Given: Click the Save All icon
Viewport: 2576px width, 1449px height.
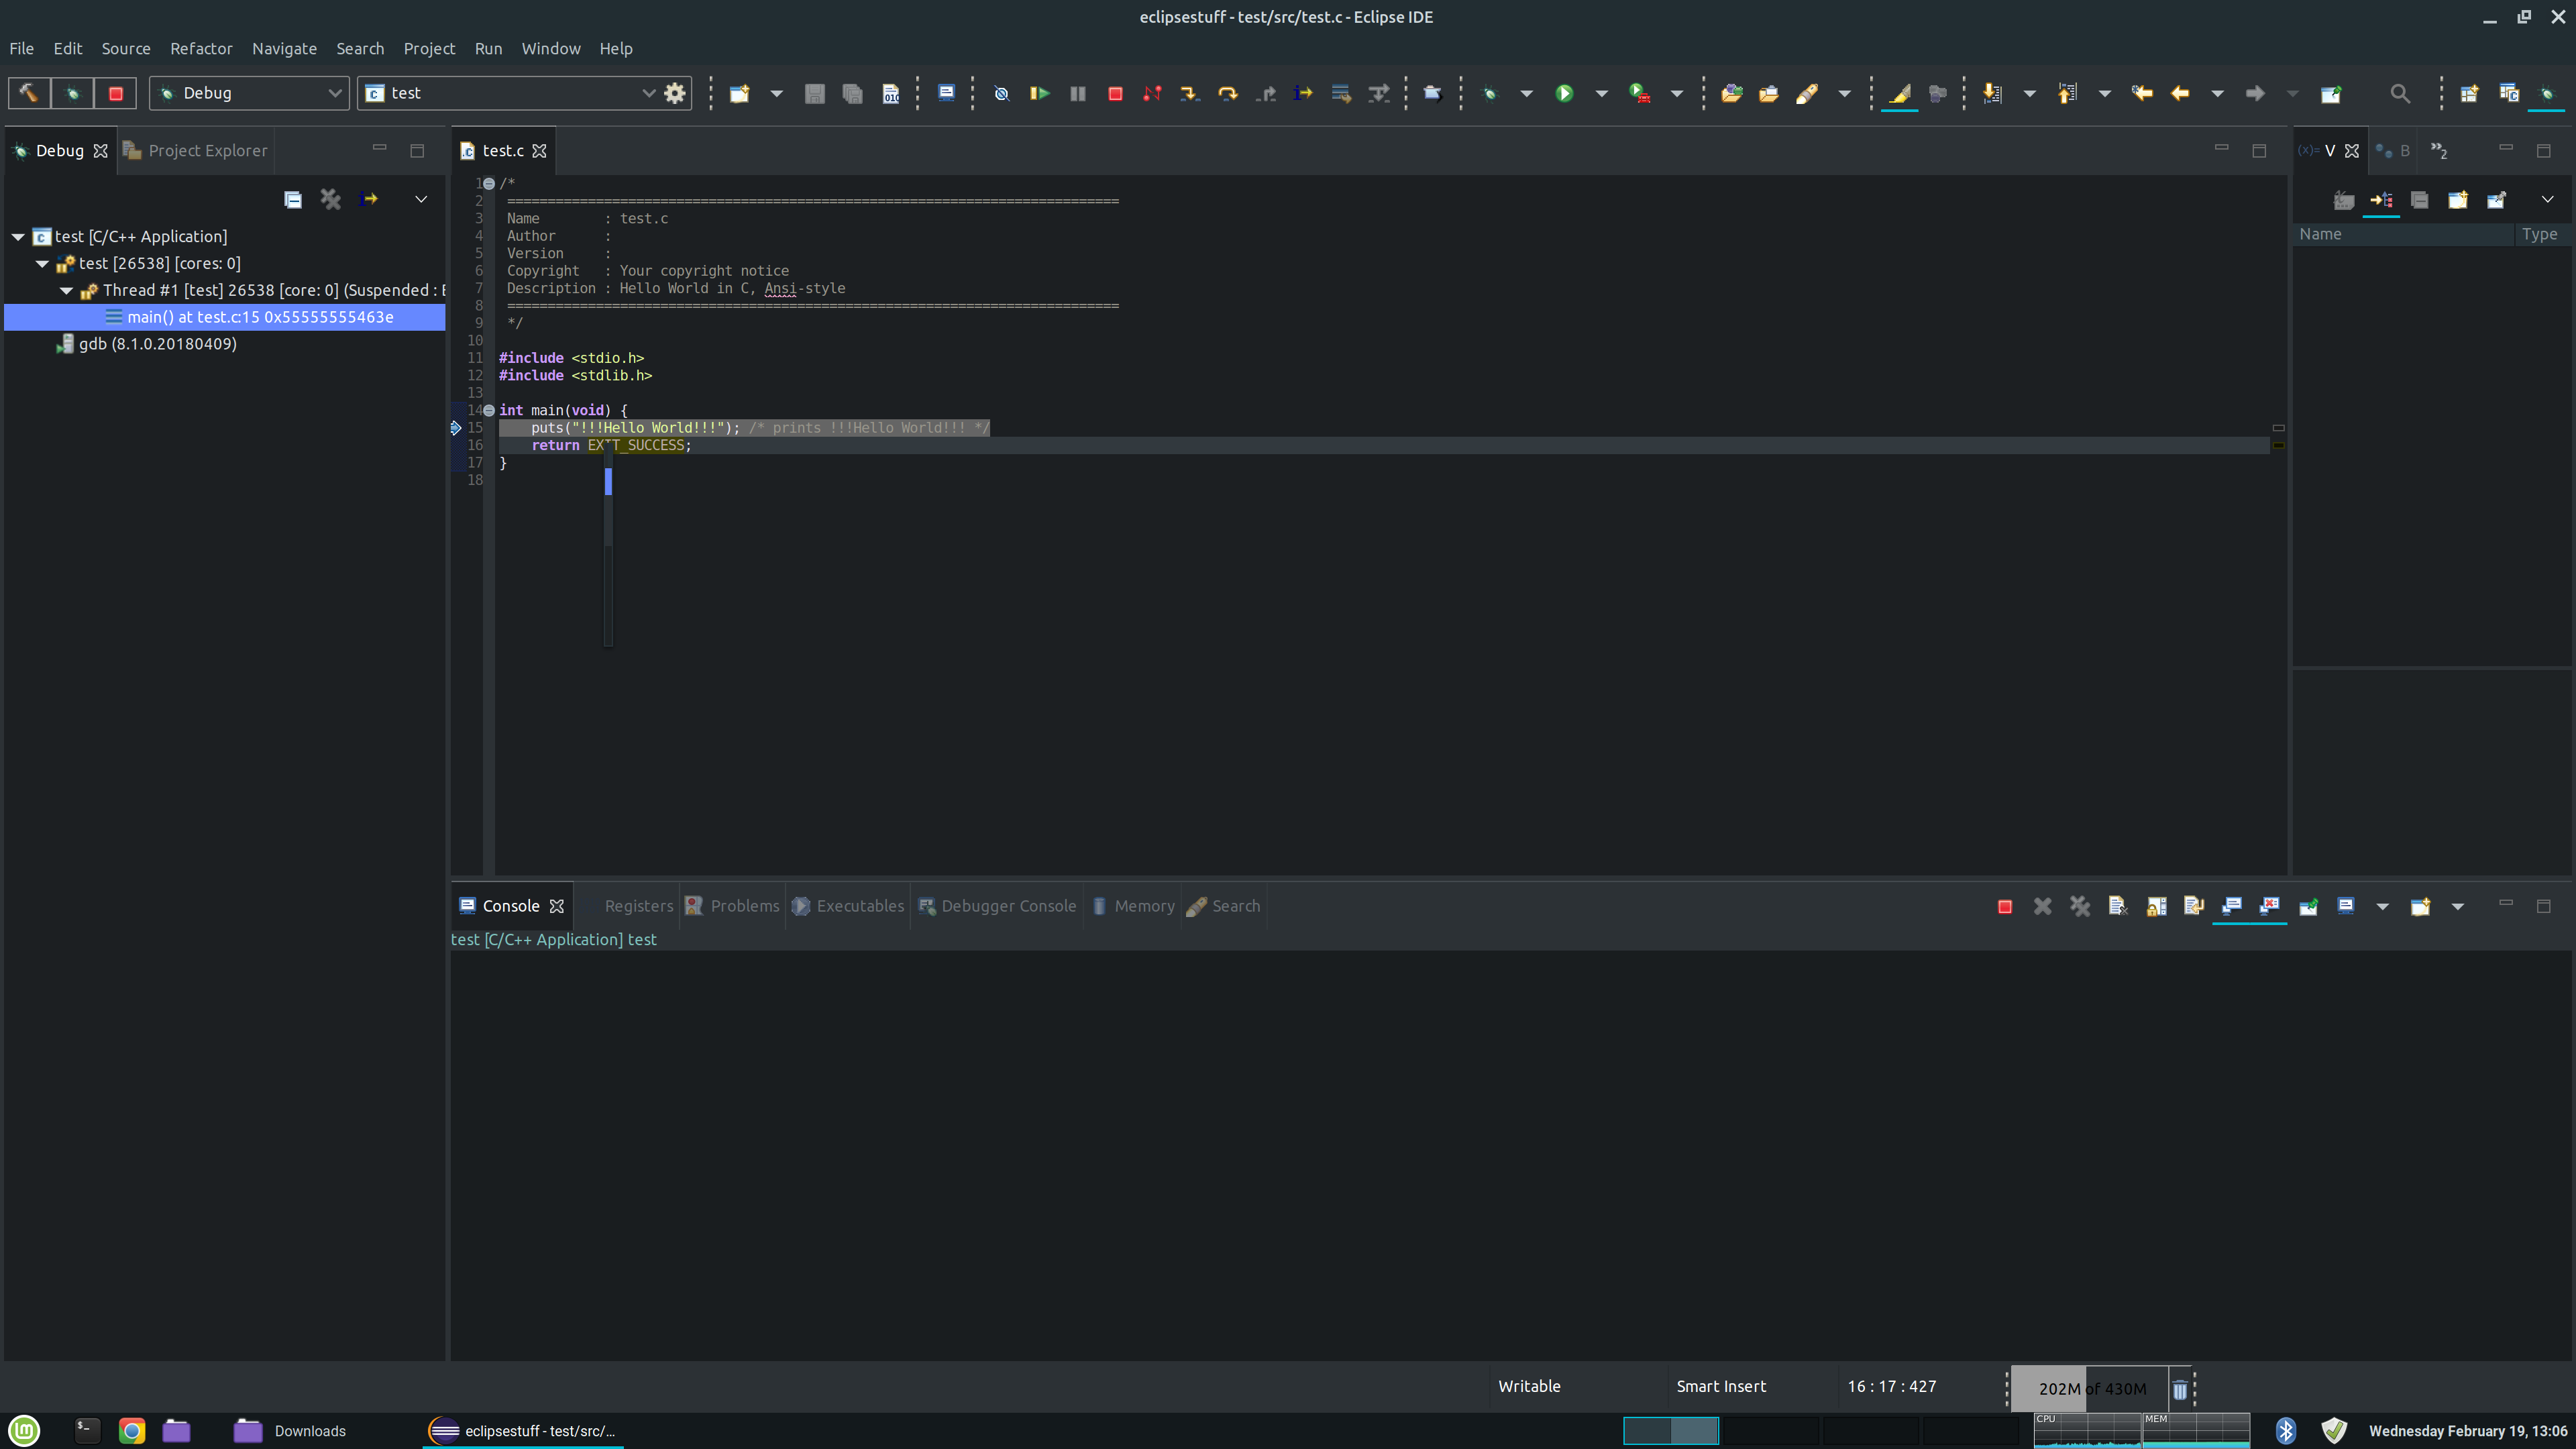Looking at the screenshot, I should point(853,93).
